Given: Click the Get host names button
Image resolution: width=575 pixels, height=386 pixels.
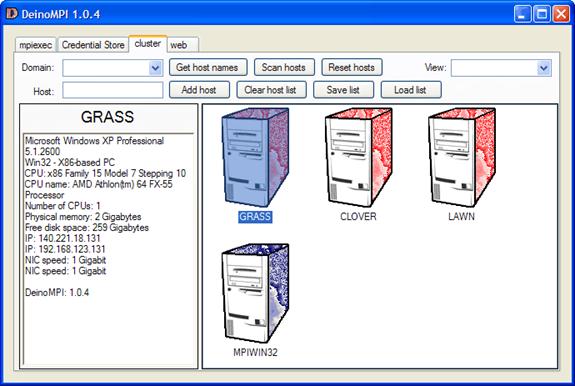Looking at the screenshot, I should [208, 67].
